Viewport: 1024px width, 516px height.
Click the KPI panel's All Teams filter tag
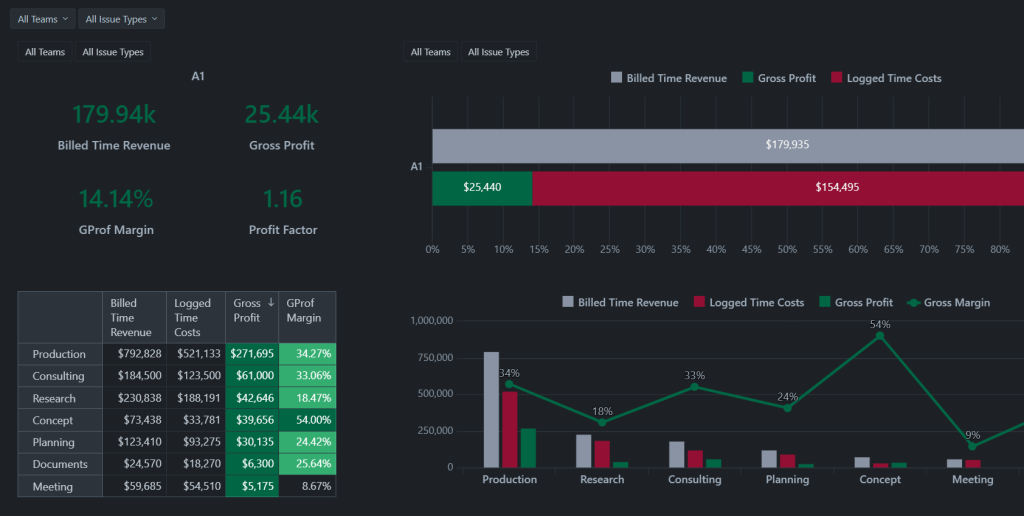tap(45, 52)
